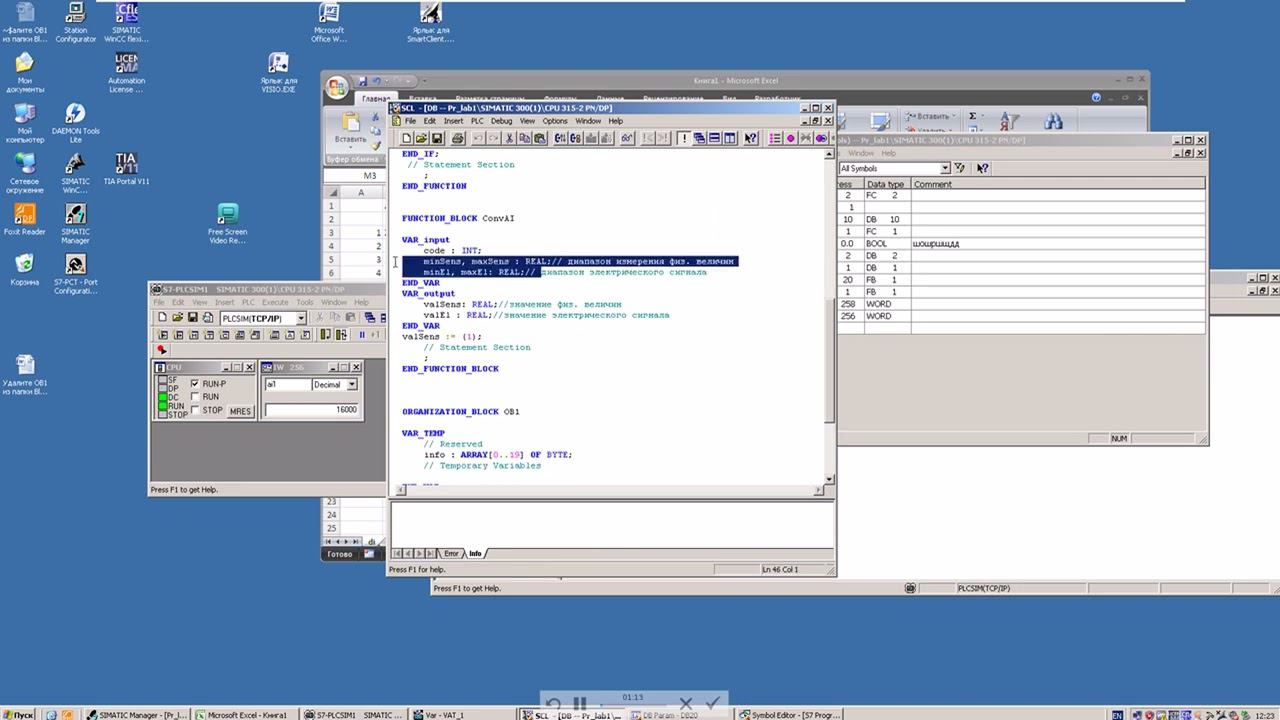The image size is (1280, 720).
Task: Switch to Microsoft Excel in taskbar
Action: [x=245, y=715]
